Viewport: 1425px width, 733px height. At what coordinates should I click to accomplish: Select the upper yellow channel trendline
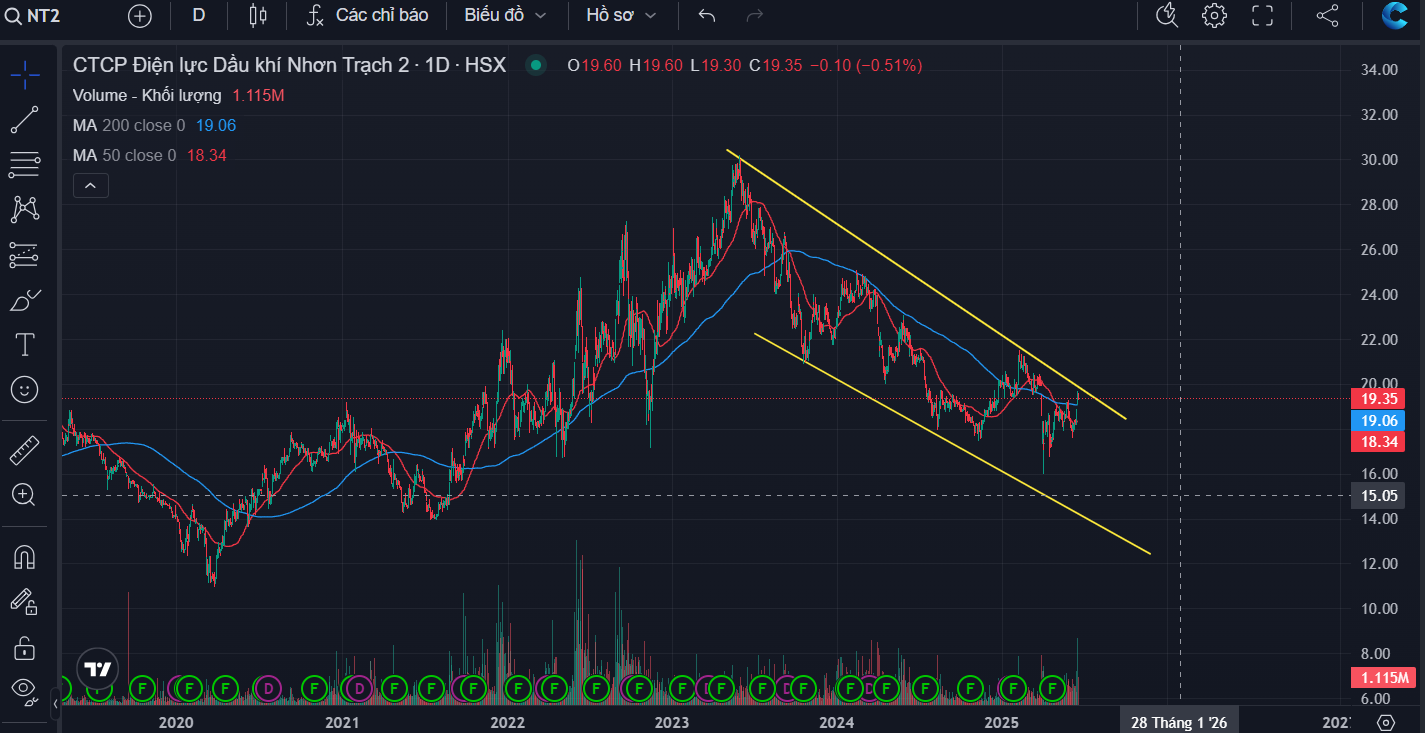point(926,285)
